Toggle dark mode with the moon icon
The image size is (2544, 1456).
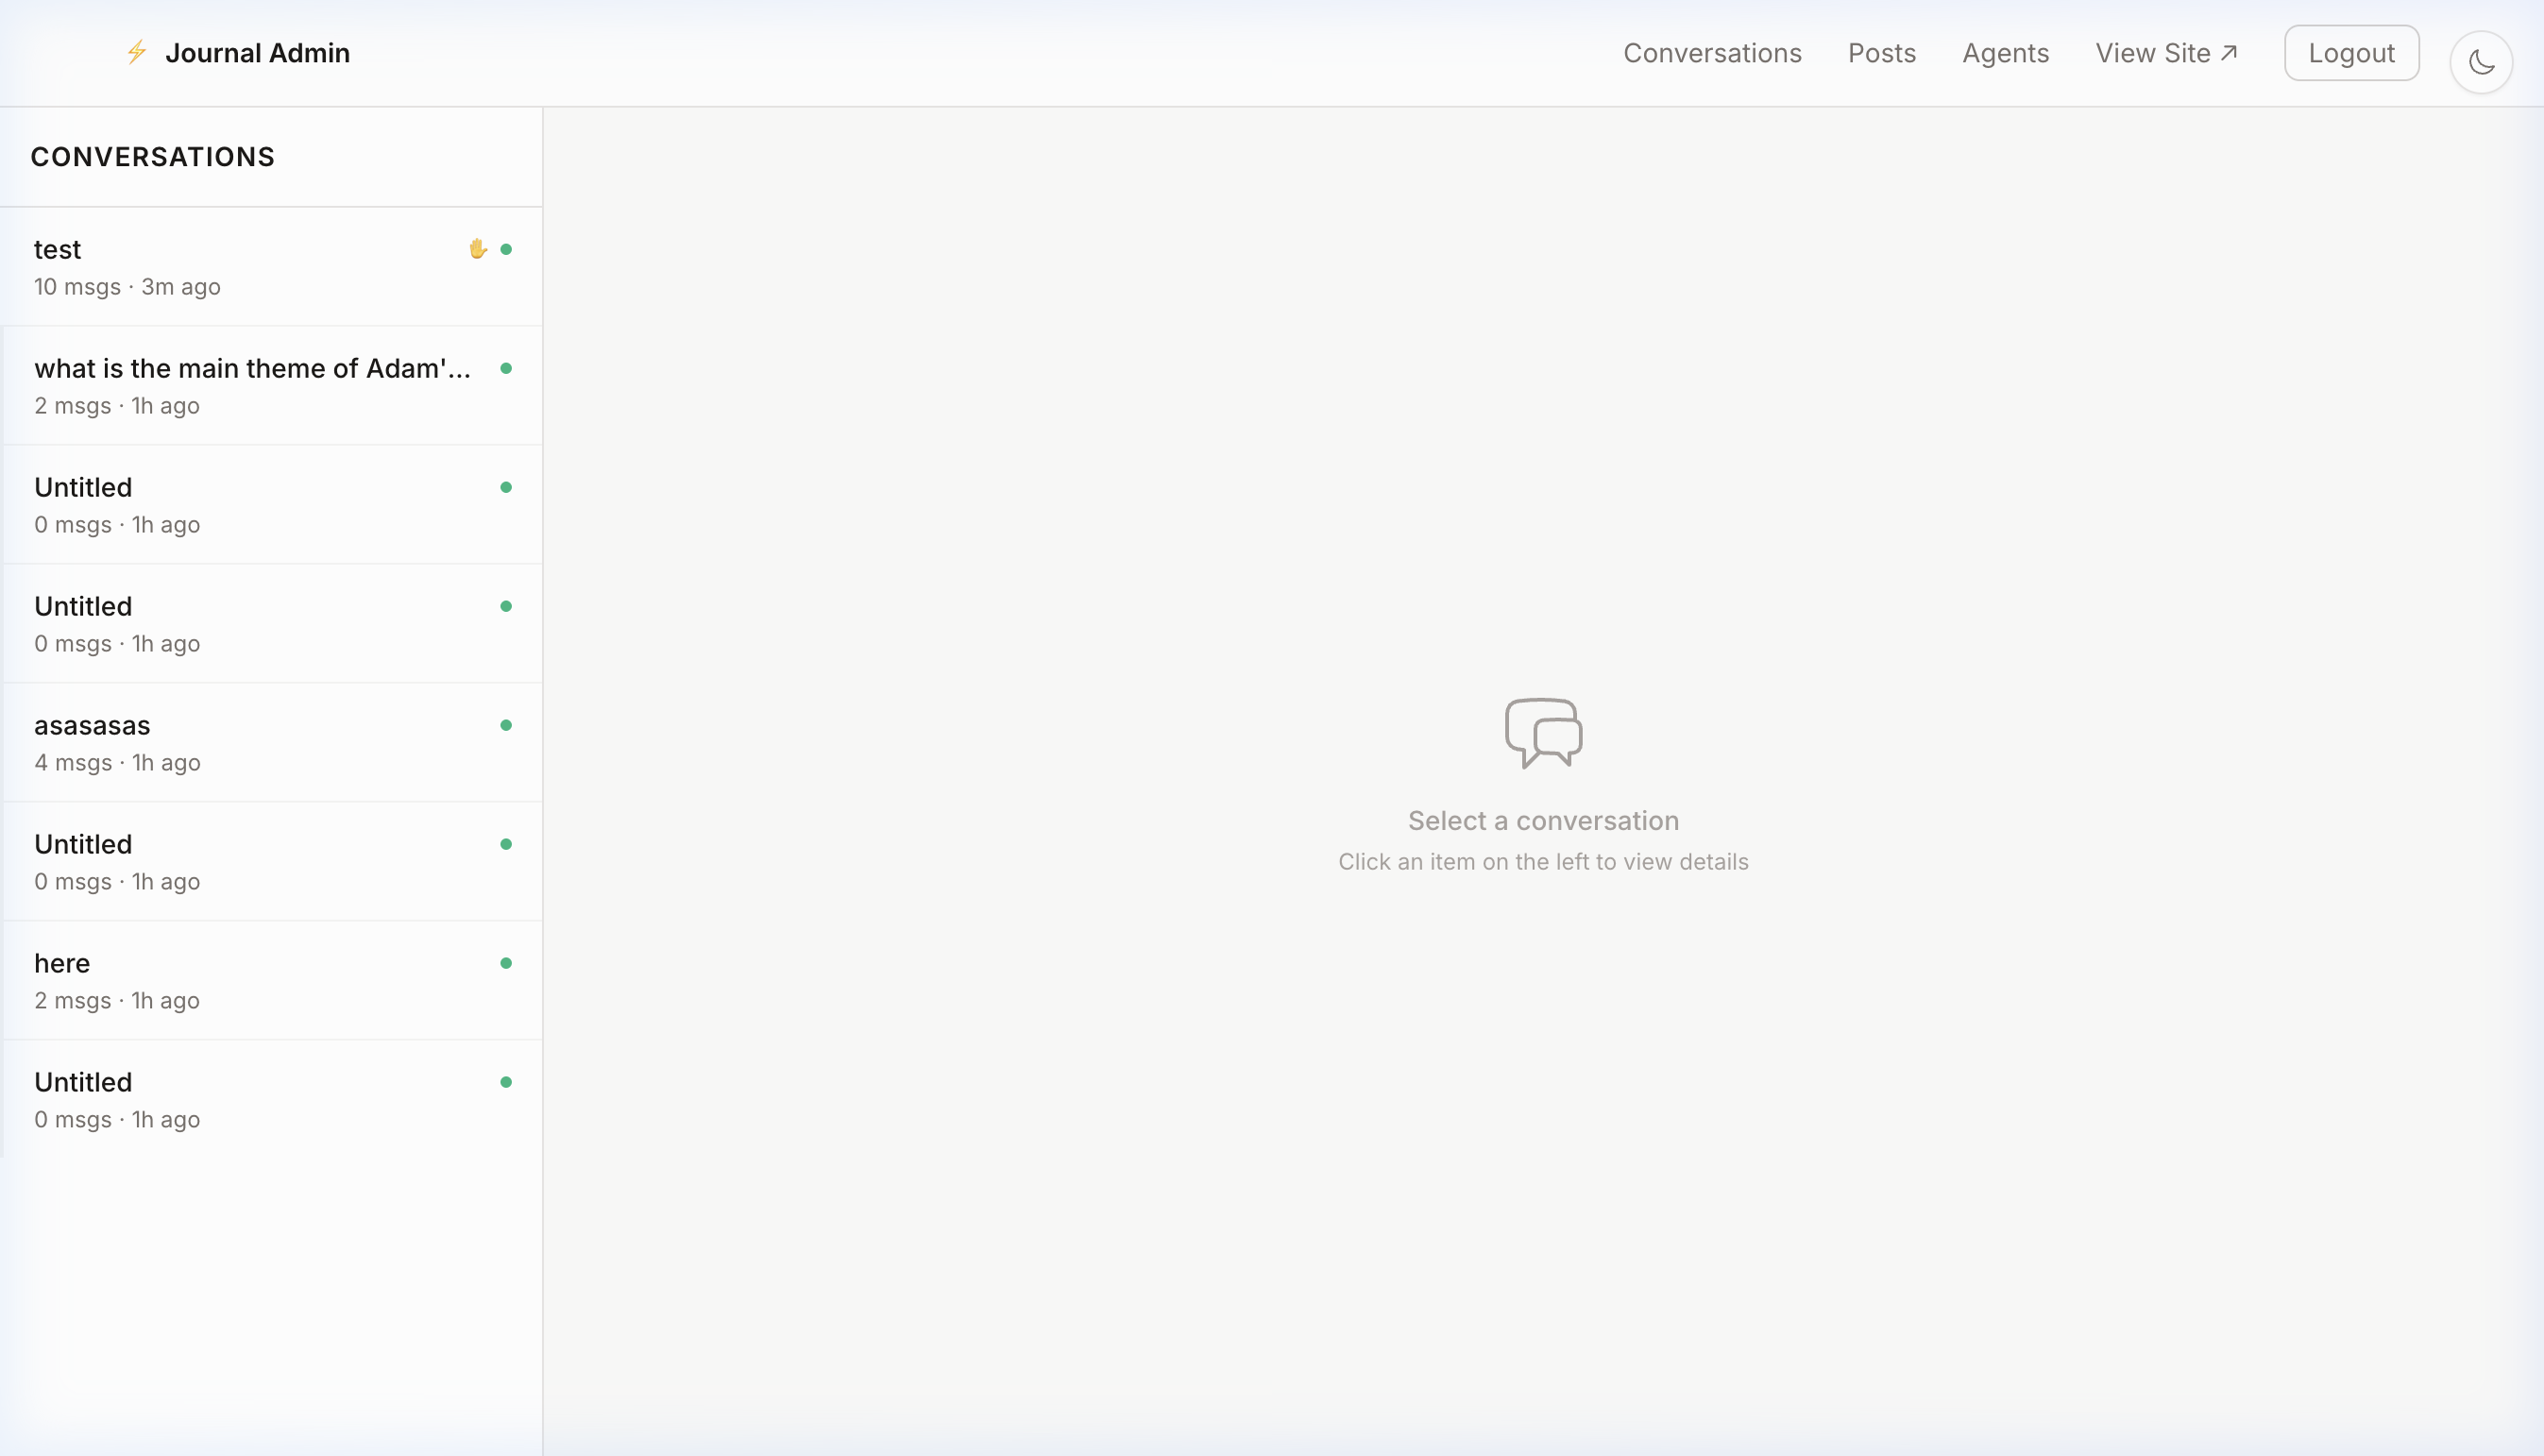click(x=2481, y=62)
